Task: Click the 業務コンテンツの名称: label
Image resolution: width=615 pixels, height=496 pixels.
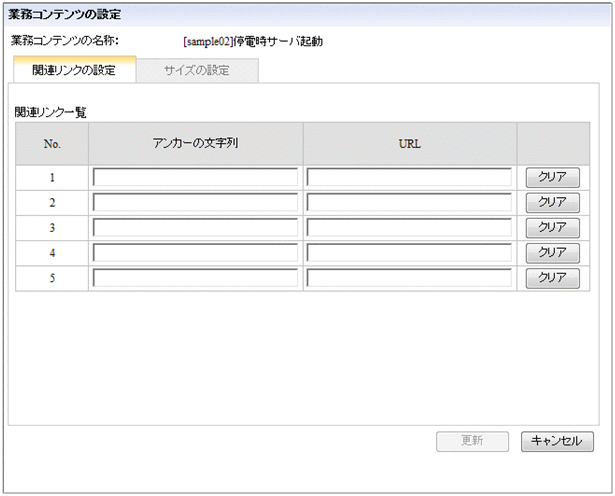Action: 65,40
